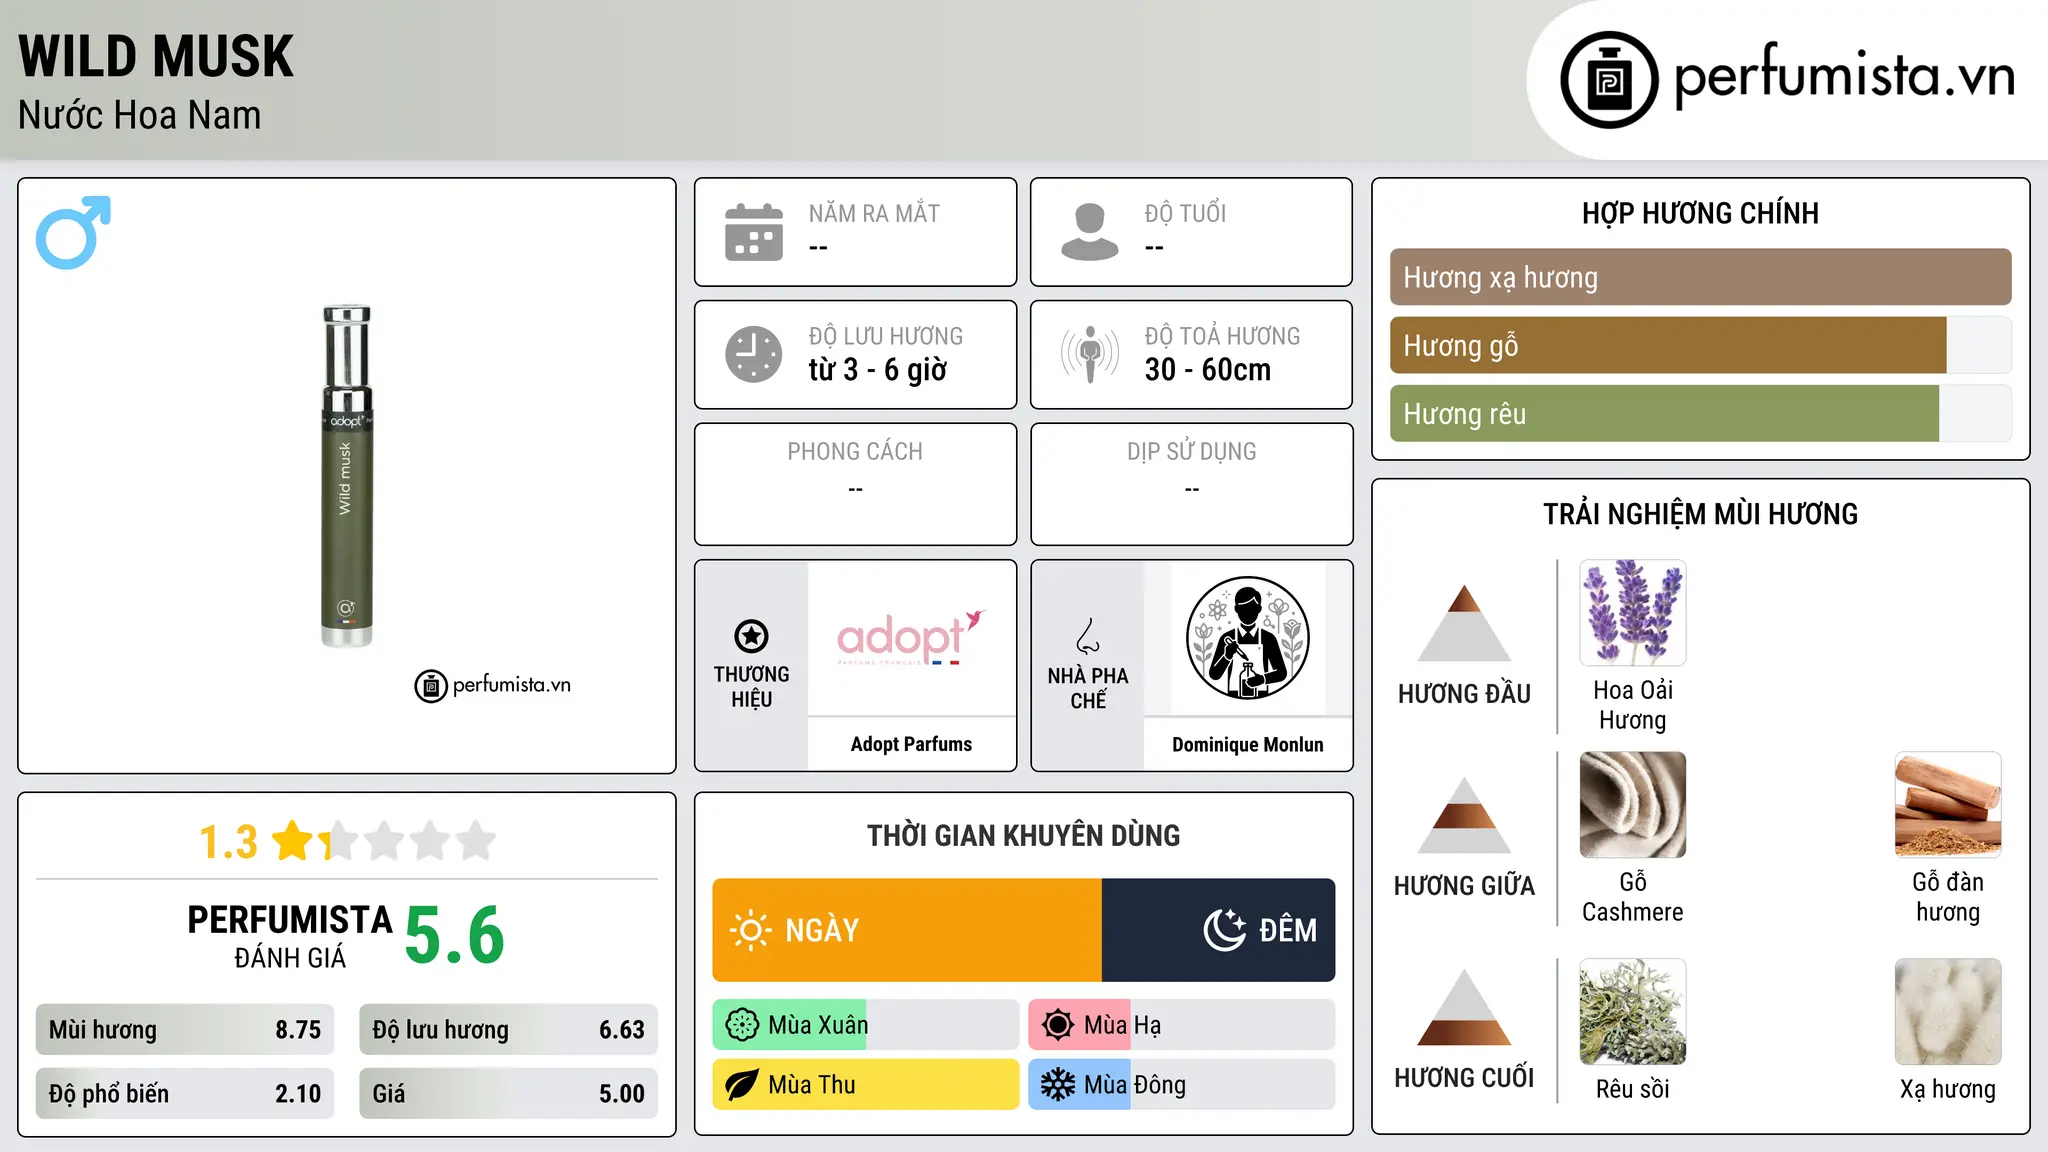
Task: Click the orange NGÀY daytime bar
Action: click(x=907, y=930)
